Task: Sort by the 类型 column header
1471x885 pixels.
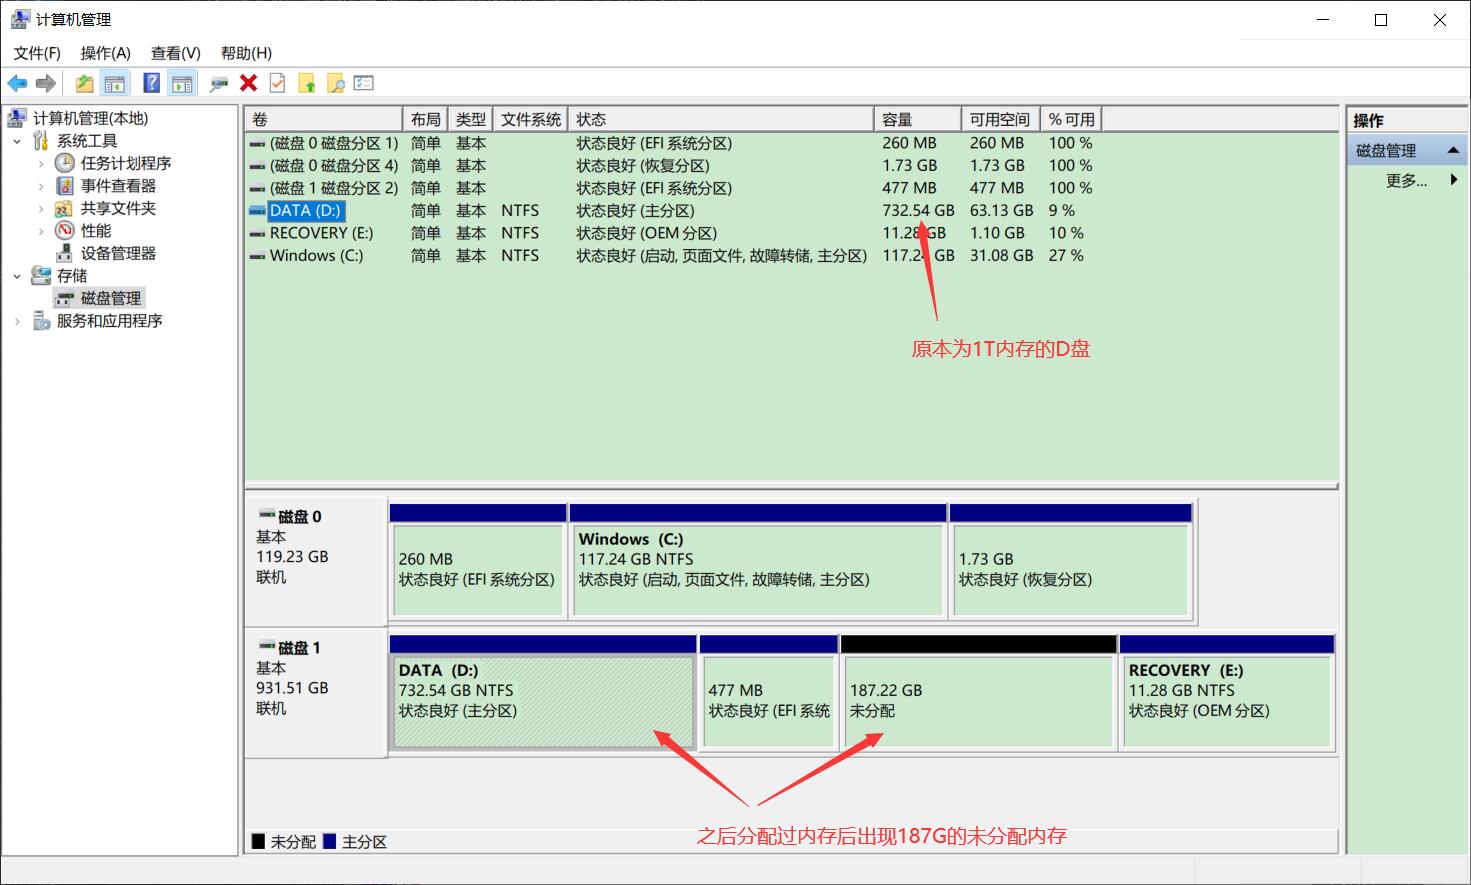Action: pos(470,119)
